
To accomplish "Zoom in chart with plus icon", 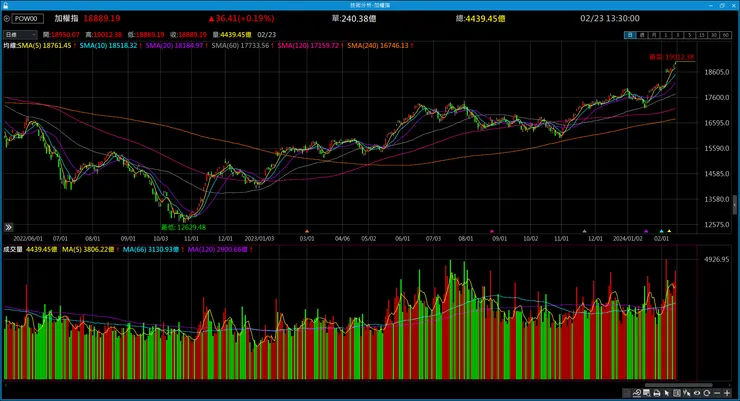I will (727, 393).
